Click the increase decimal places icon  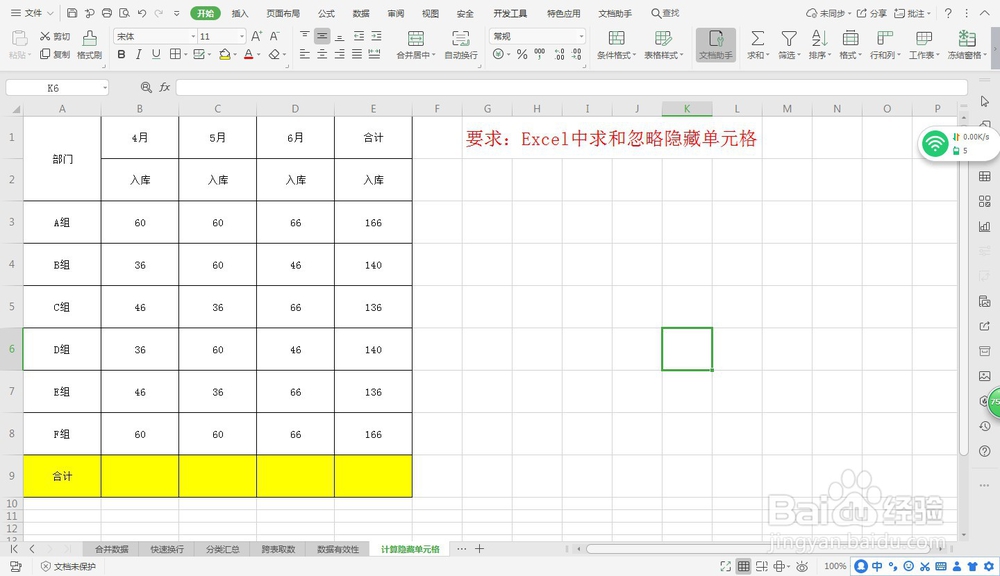click(x=559, y=54)
